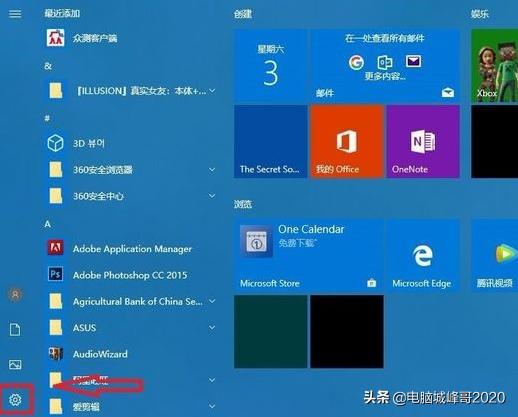
Task: Launch Microsoft Edge tile
Action: point(423,255)
